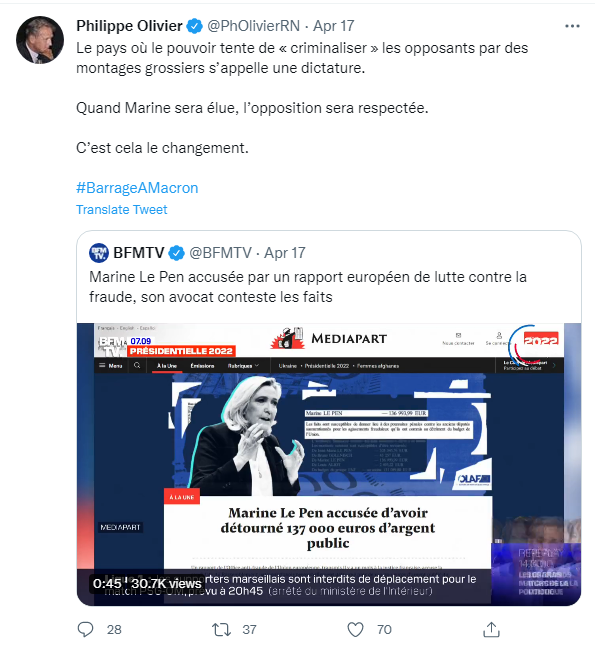Click the BFMTV name in quoted tweet

pos(138,253)
